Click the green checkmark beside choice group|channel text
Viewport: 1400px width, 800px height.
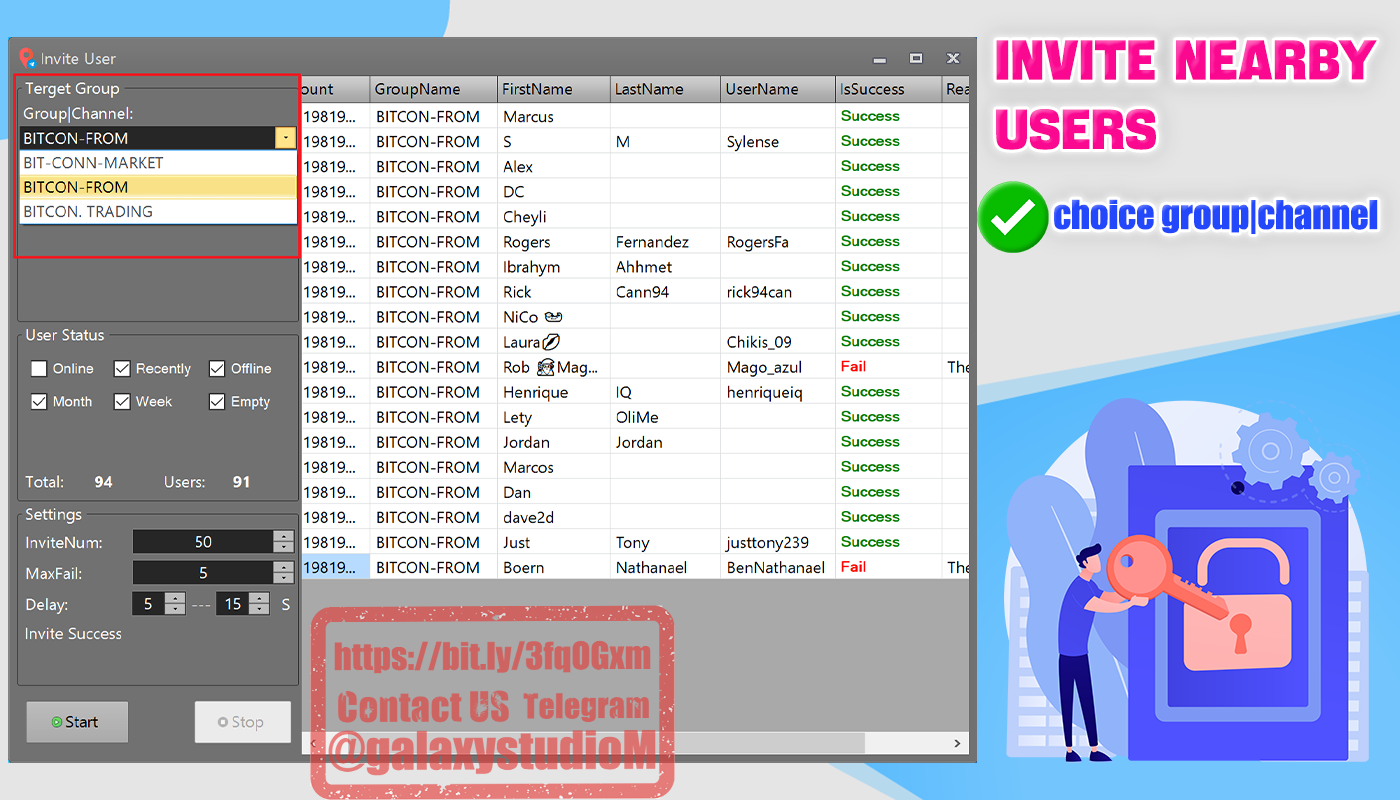tap(1012, 217)
